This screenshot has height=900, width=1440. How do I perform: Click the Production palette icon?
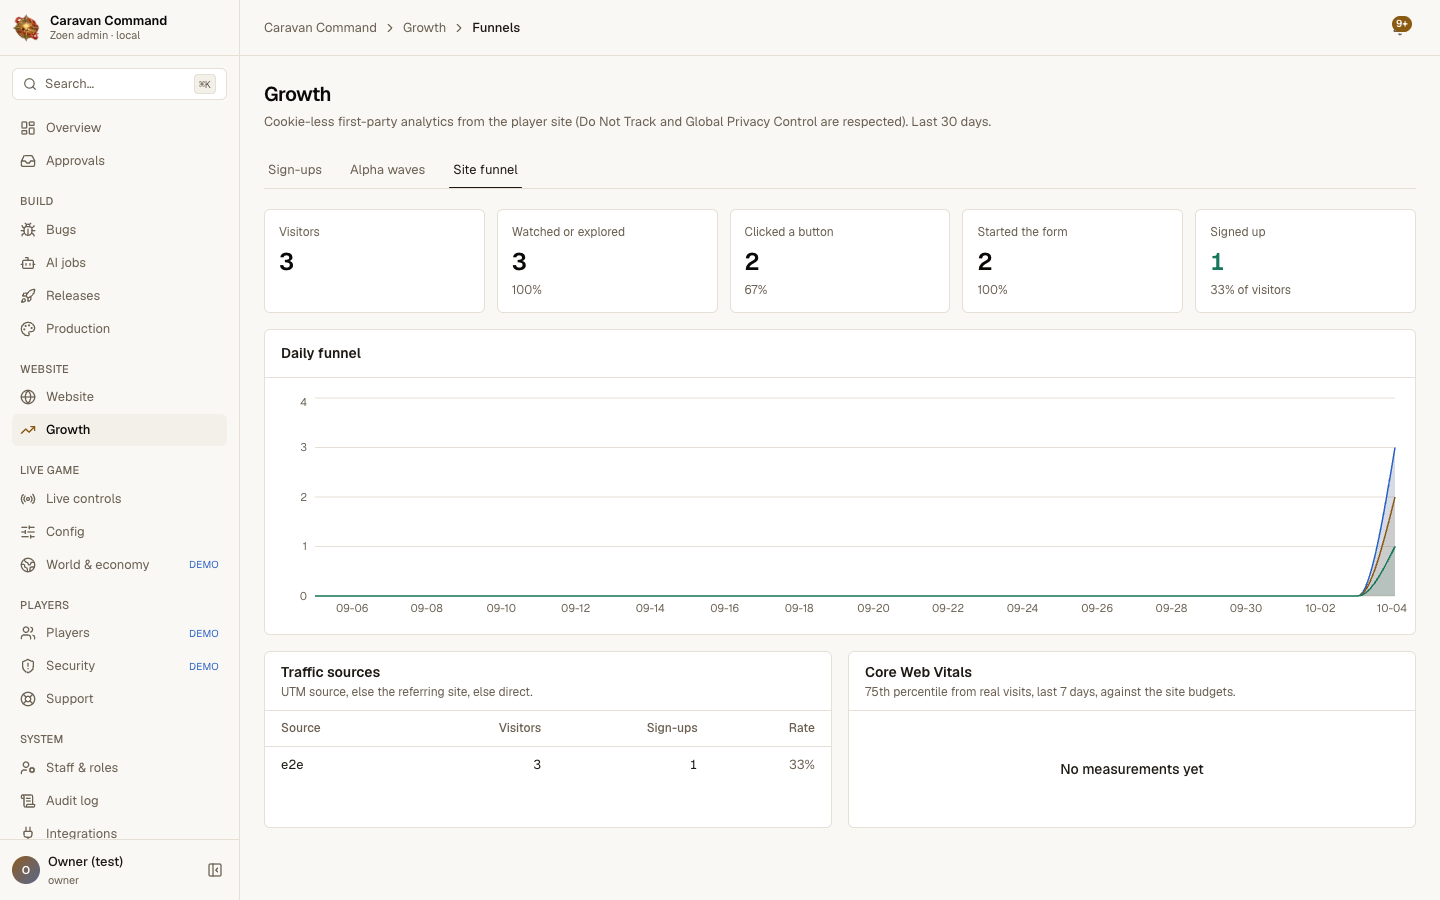point(28,329)
